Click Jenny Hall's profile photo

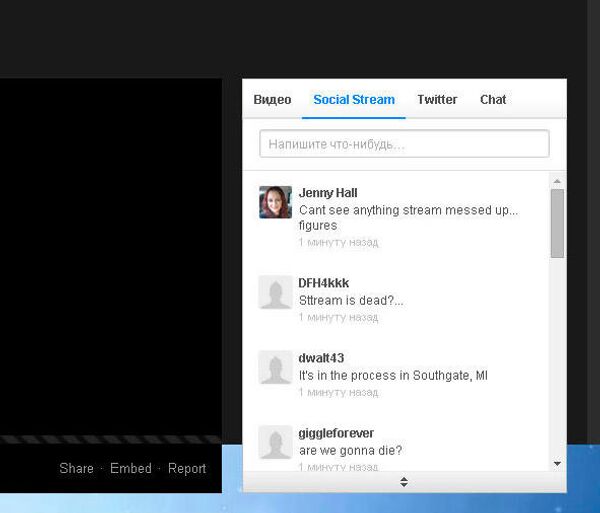275,202
